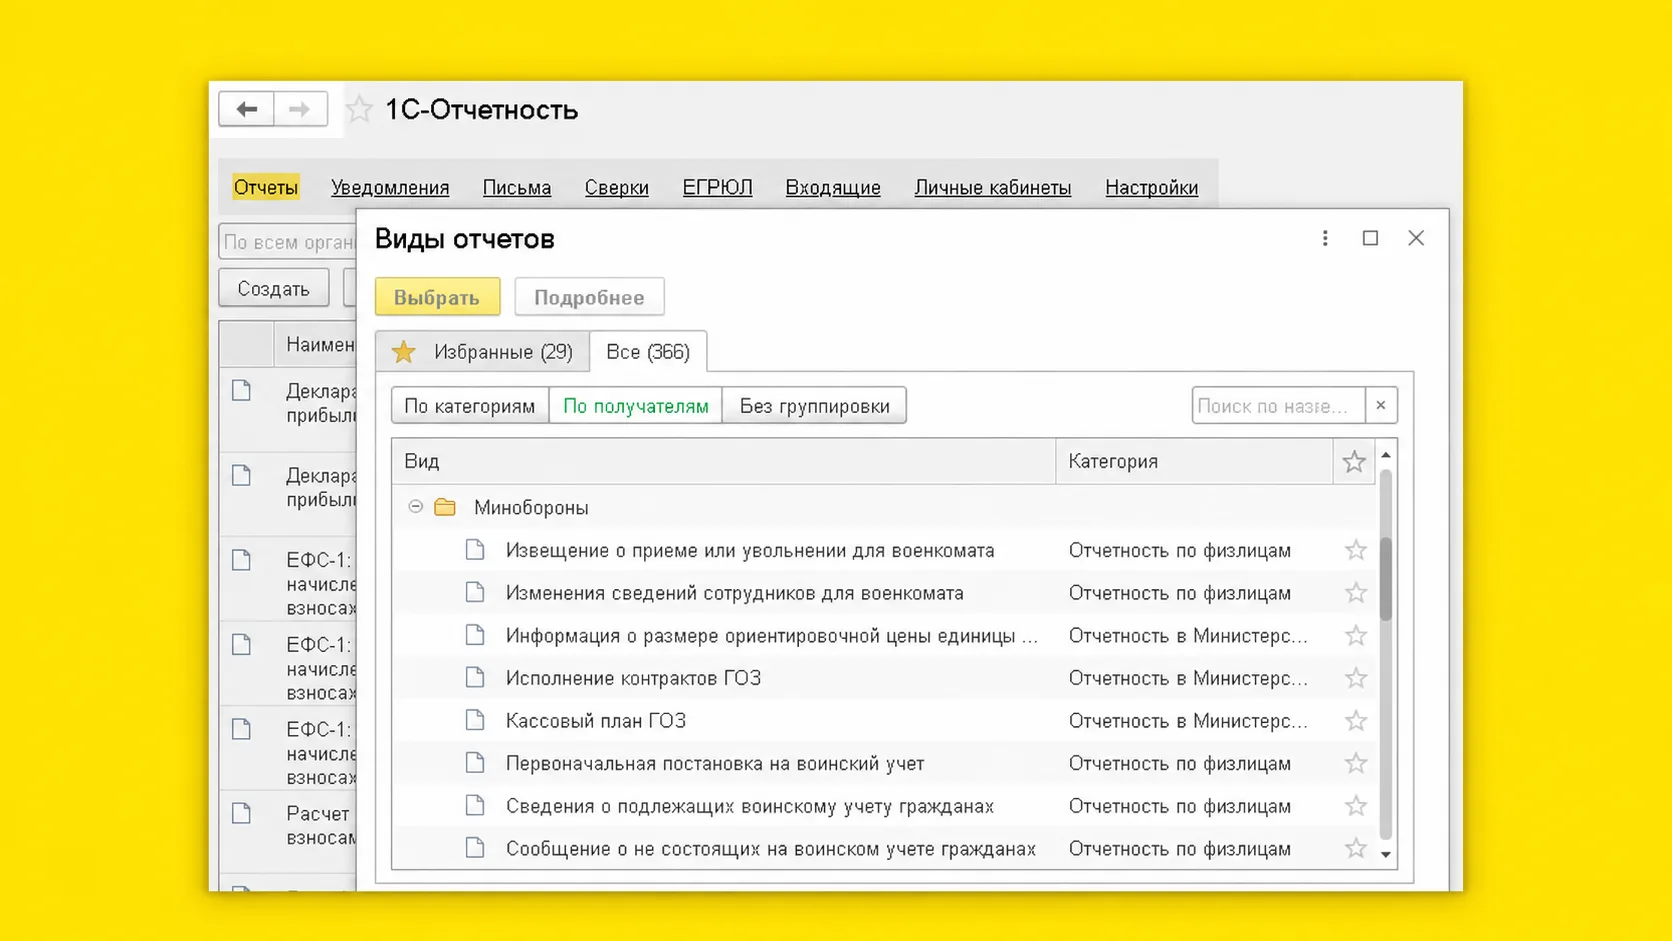Screen dimensions: 1672x941
Task: Star 'Кассовый план ГОЗ' report
Action: pos(1356,721)
